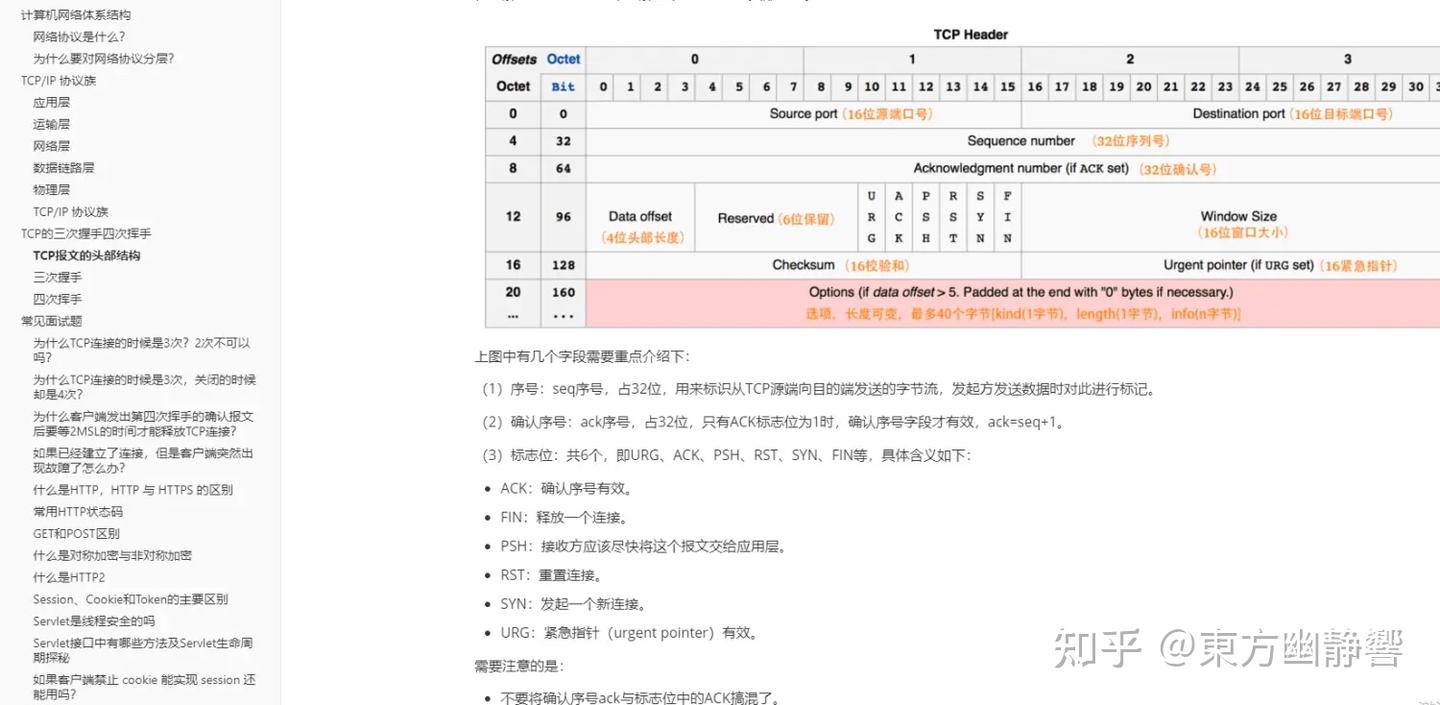Screen dimensions: 1440x705
Task: Click bullet RST:重置连接
Action: [x=552, y=575]
